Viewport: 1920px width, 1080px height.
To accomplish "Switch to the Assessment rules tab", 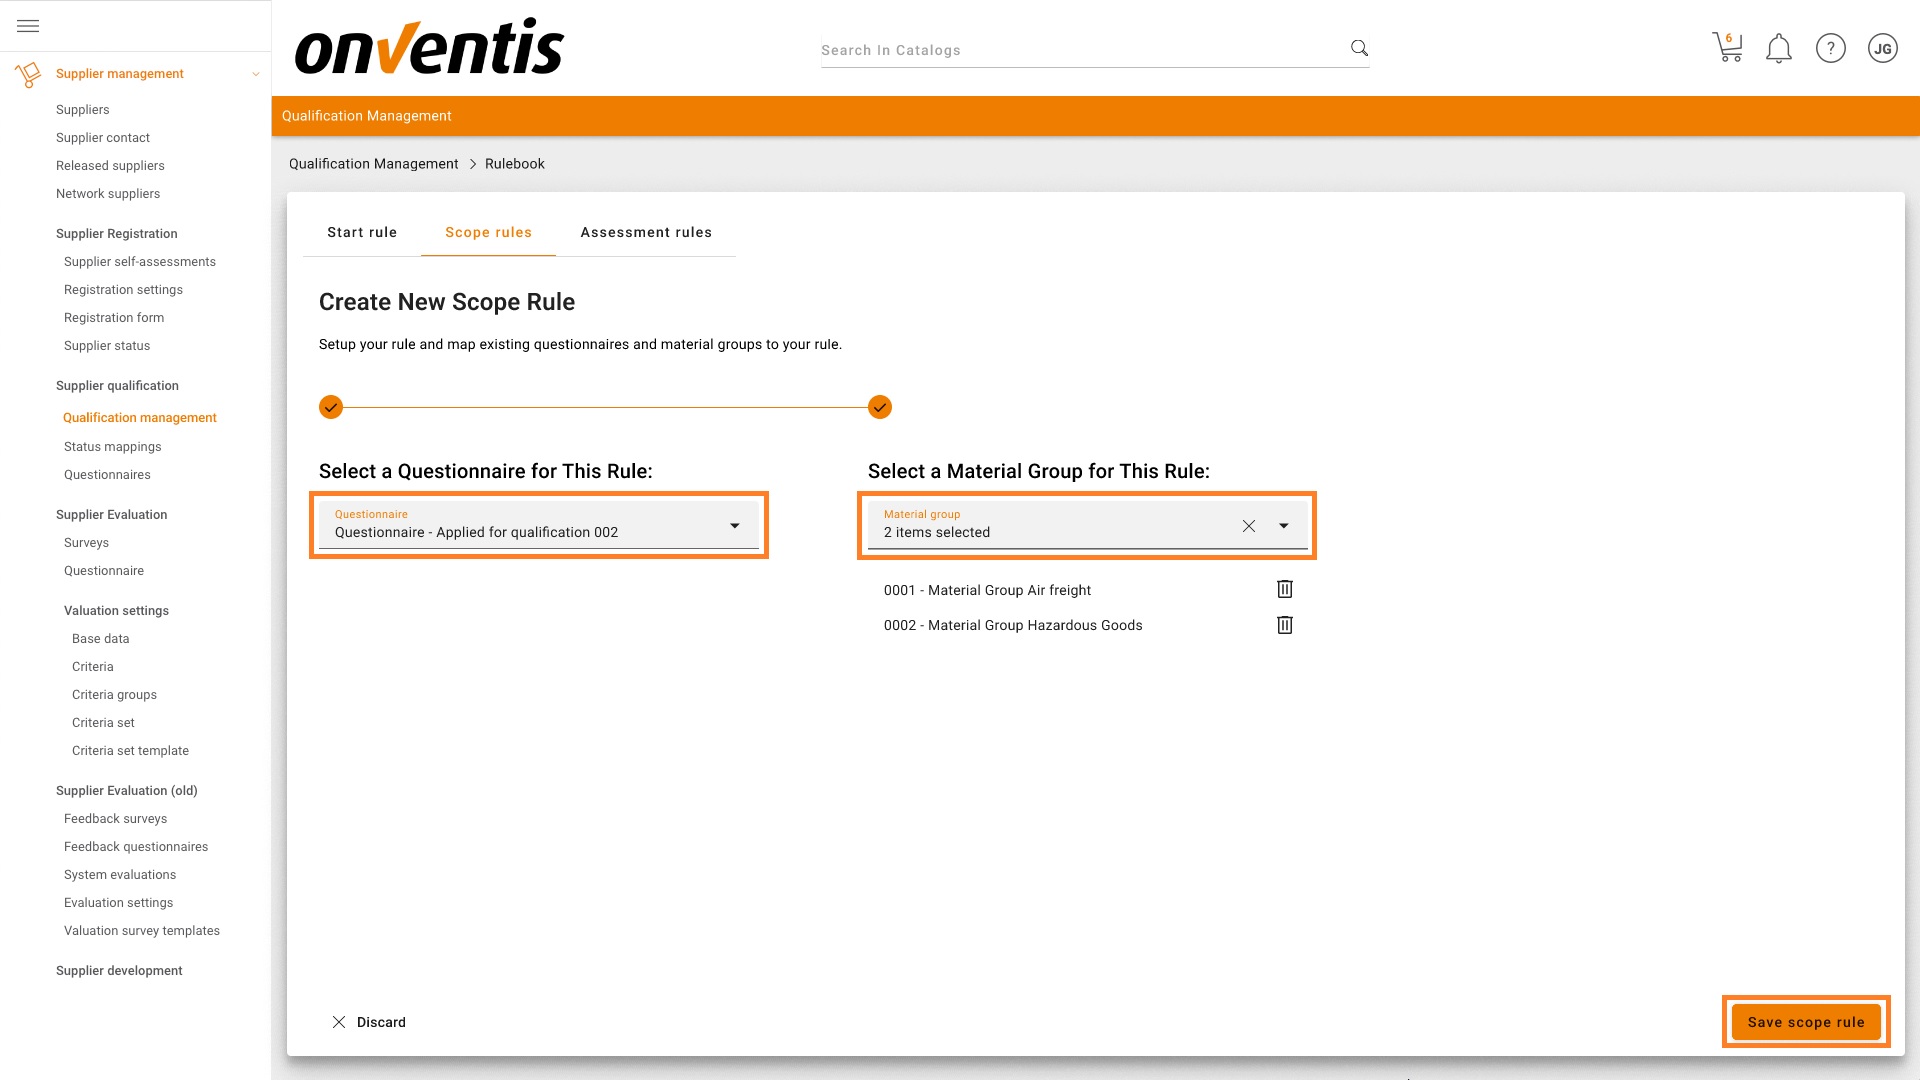I will [646, 232].
